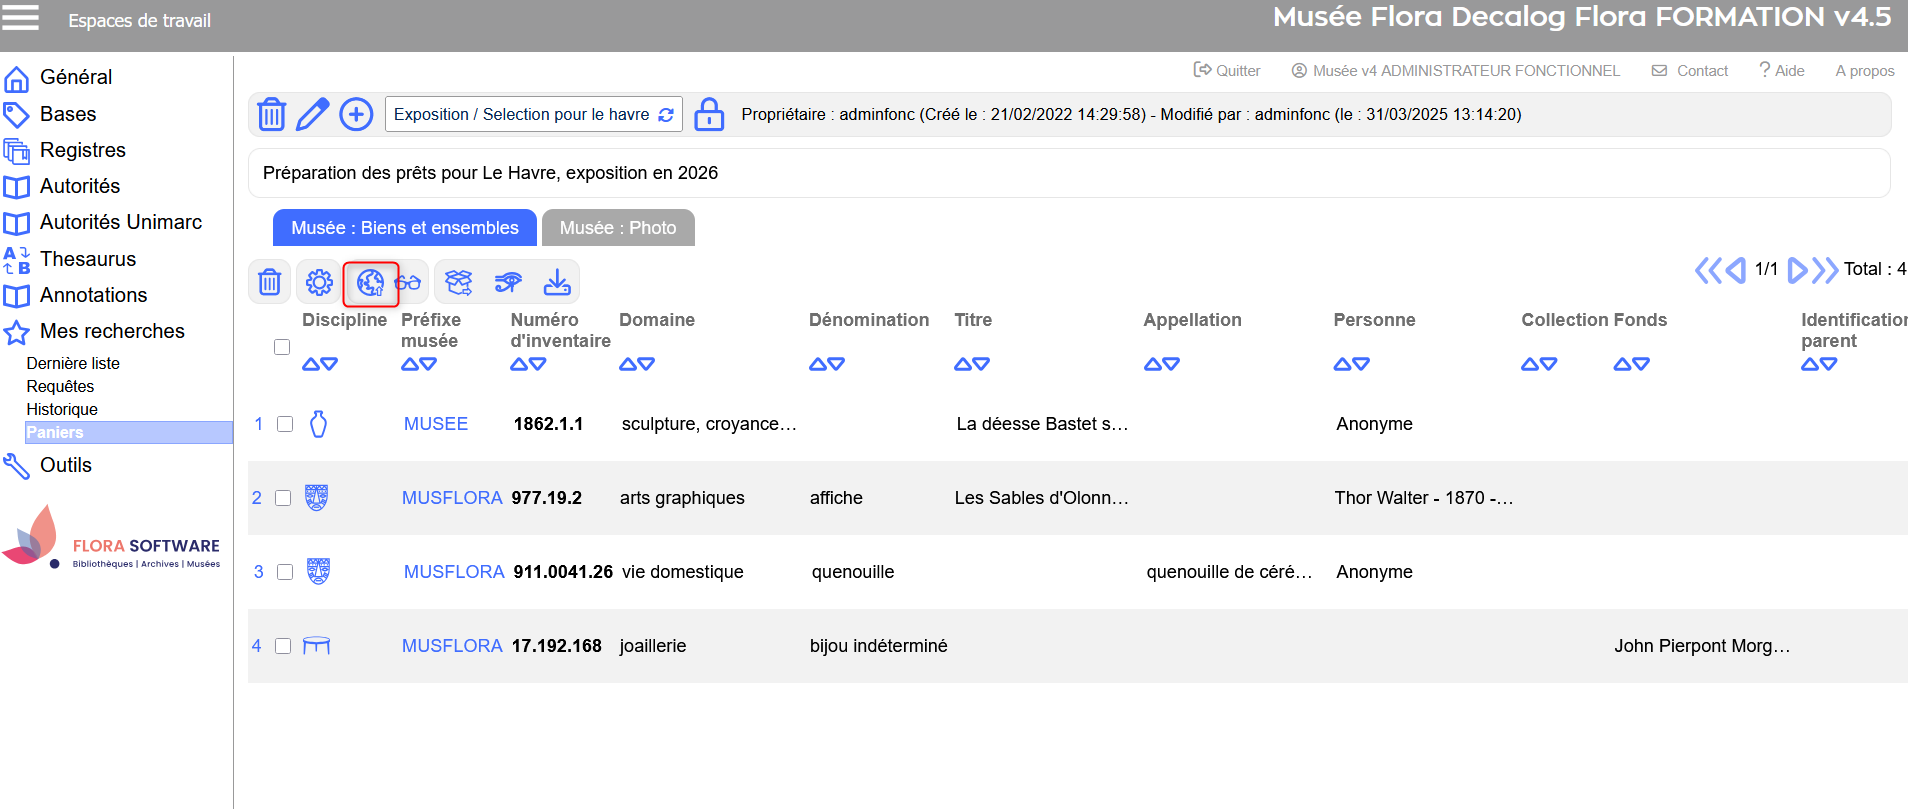Click the Quitter link to log out

tap(1227, 71)
